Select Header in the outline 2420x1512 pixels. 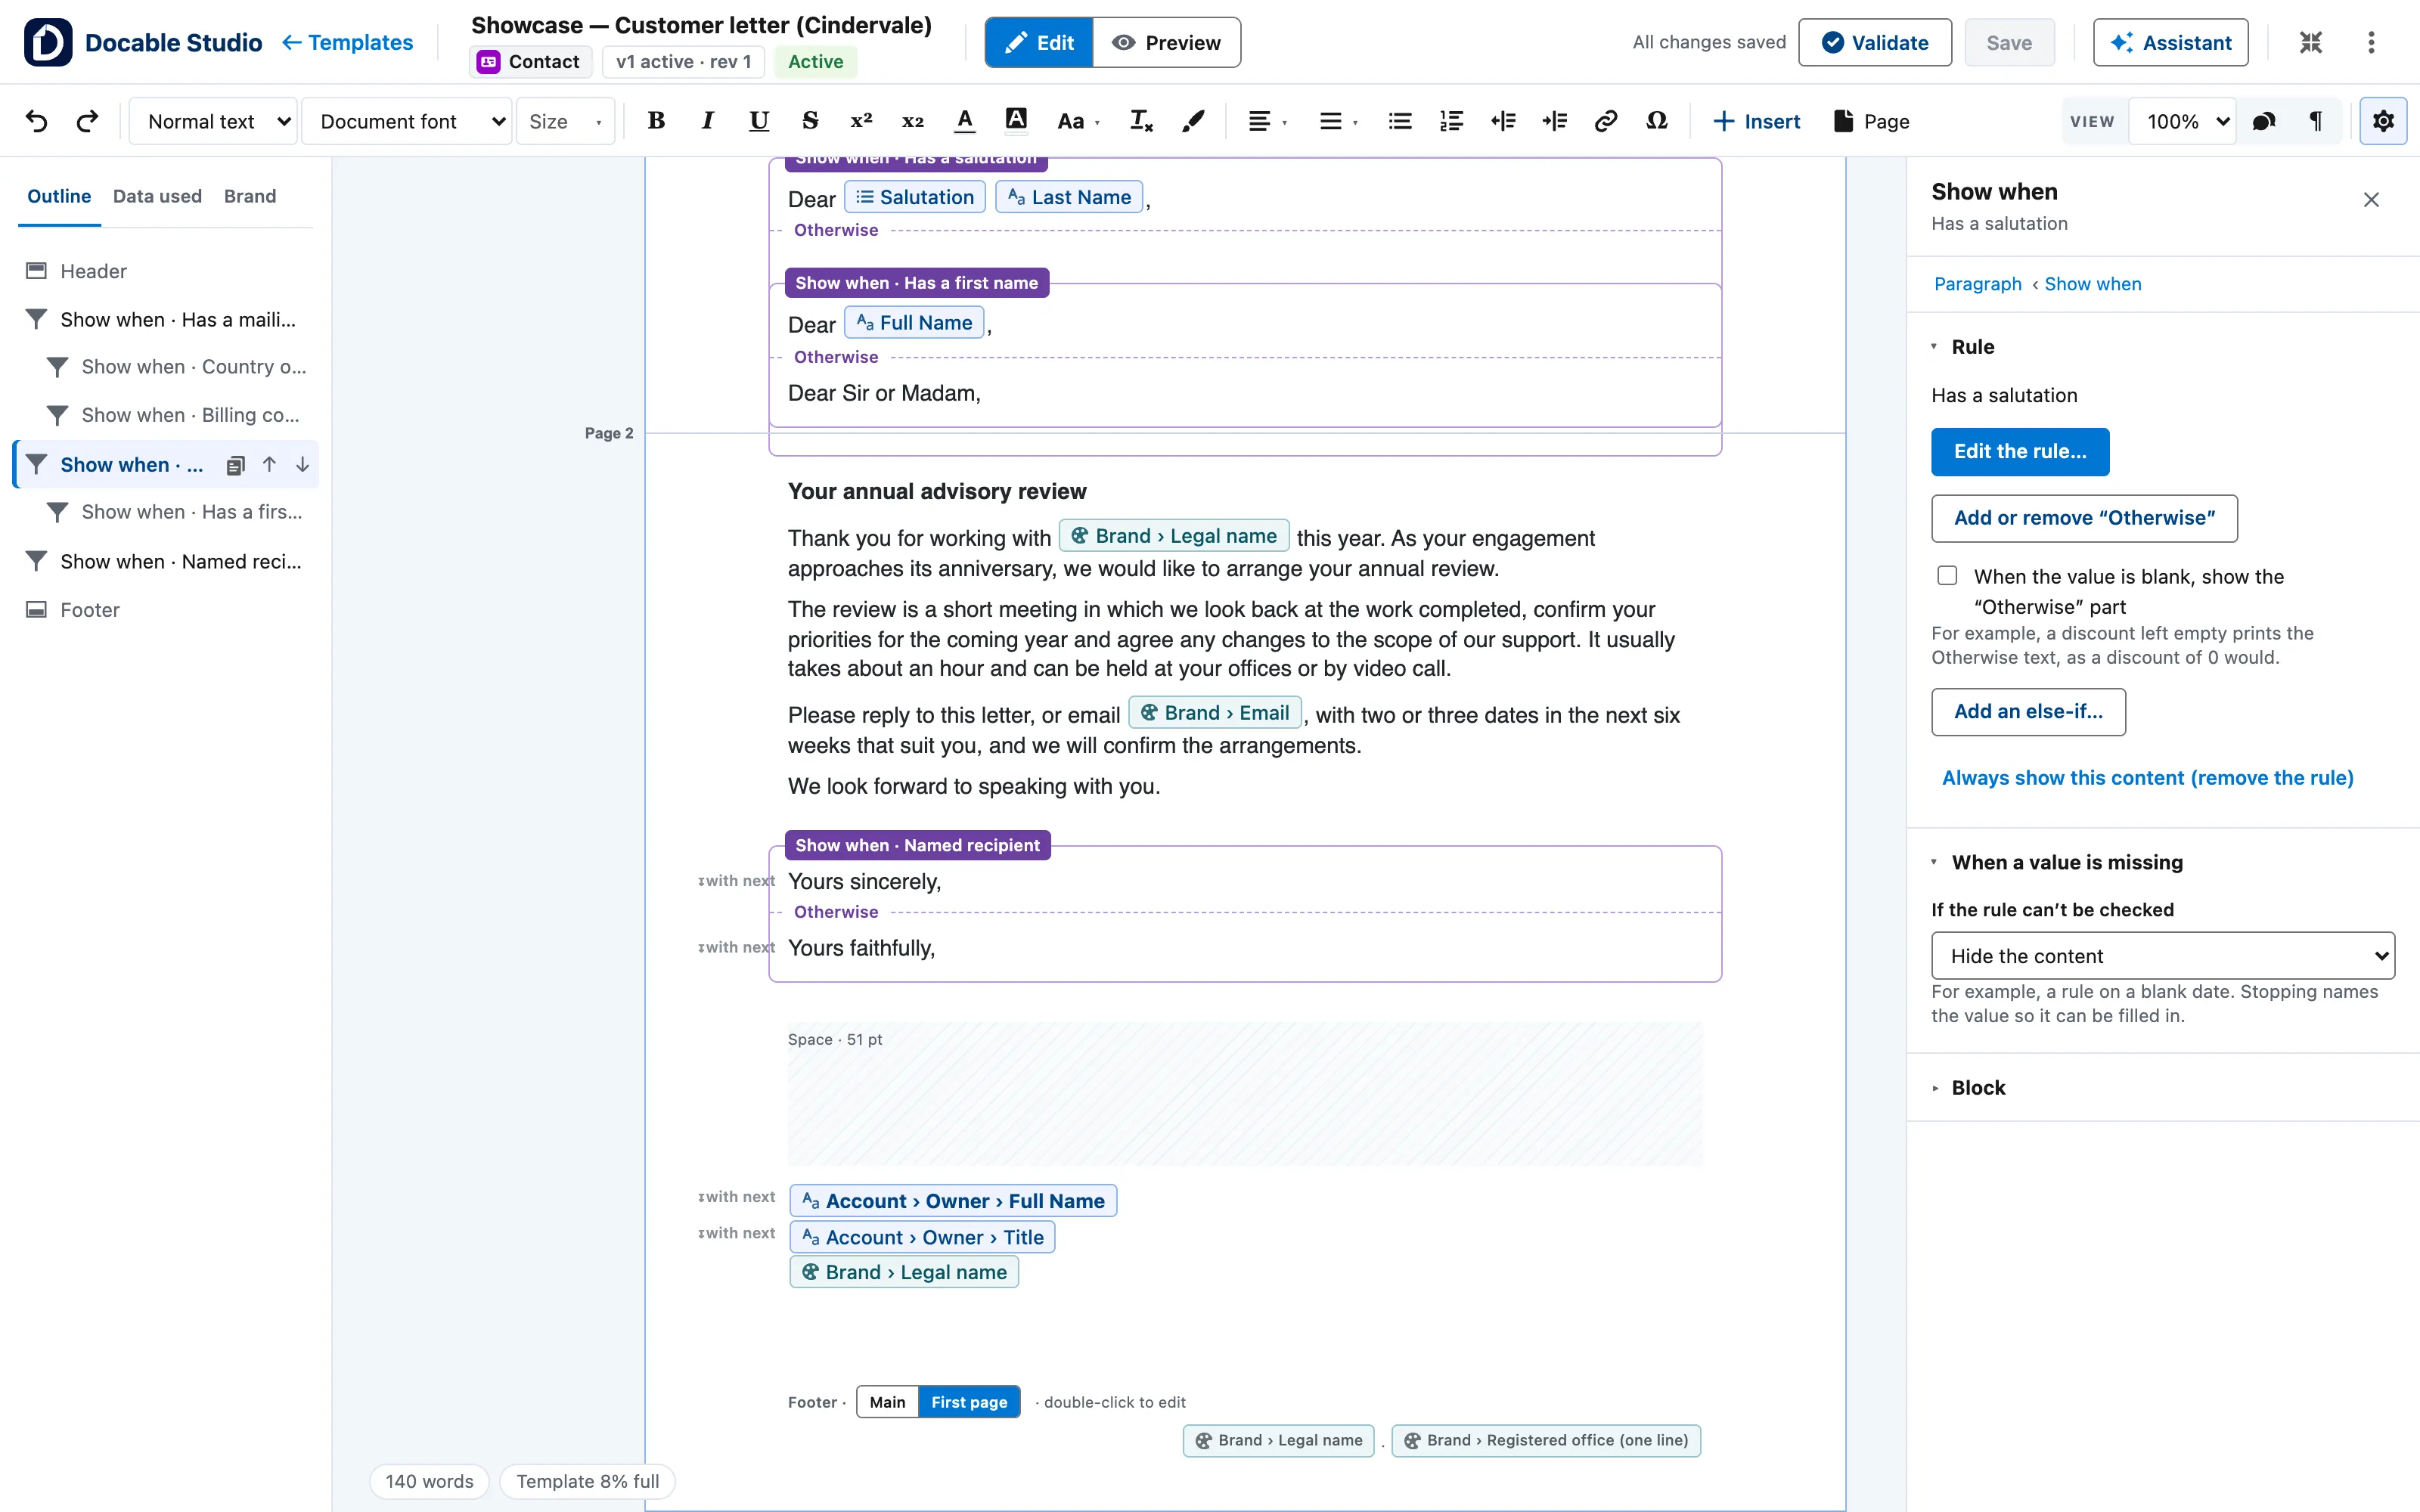tap(166, 271)
